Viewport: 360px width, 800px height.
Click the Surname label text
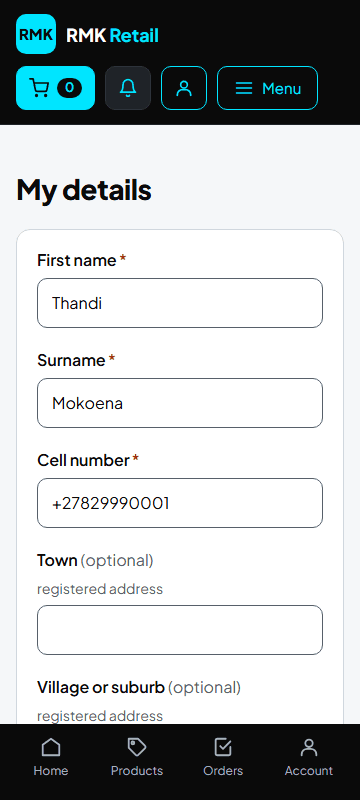click(x=71, y=360)
